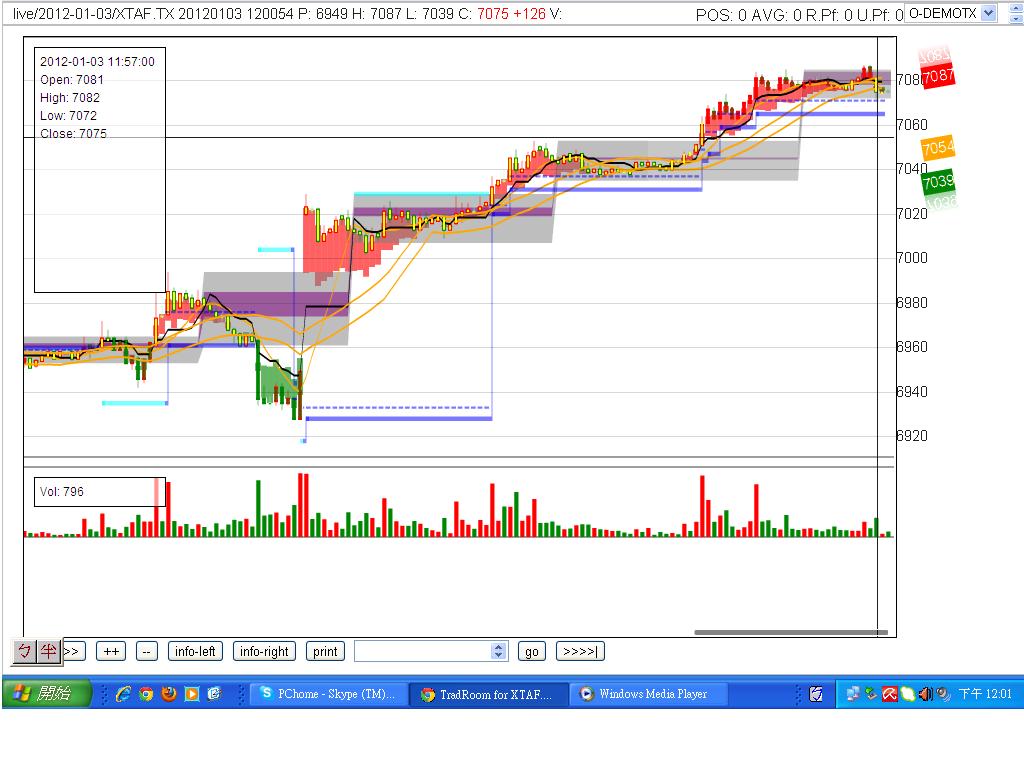
Task: Click the chart horizontal scrollbar thumb
Action: (x=791, y=632)
